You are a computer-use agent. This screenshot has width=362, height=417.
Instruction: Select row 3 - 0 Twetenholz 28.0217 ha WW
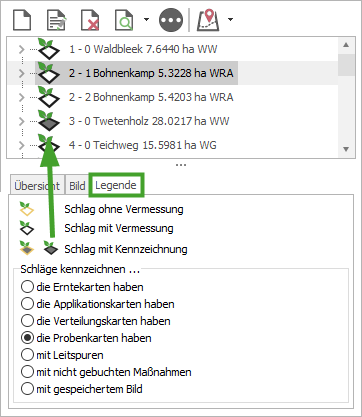(x=149, y=121)
